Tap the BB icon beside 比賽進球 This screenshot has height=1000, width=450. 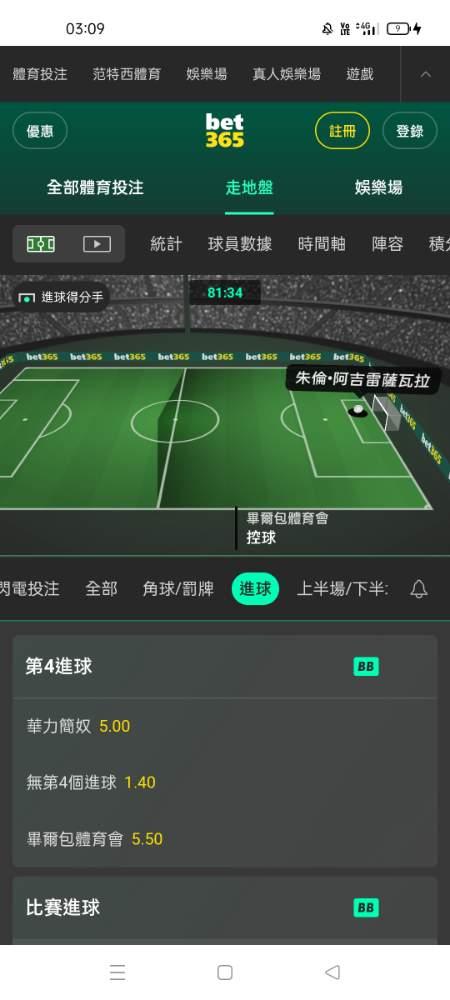[x=366, y=908]
